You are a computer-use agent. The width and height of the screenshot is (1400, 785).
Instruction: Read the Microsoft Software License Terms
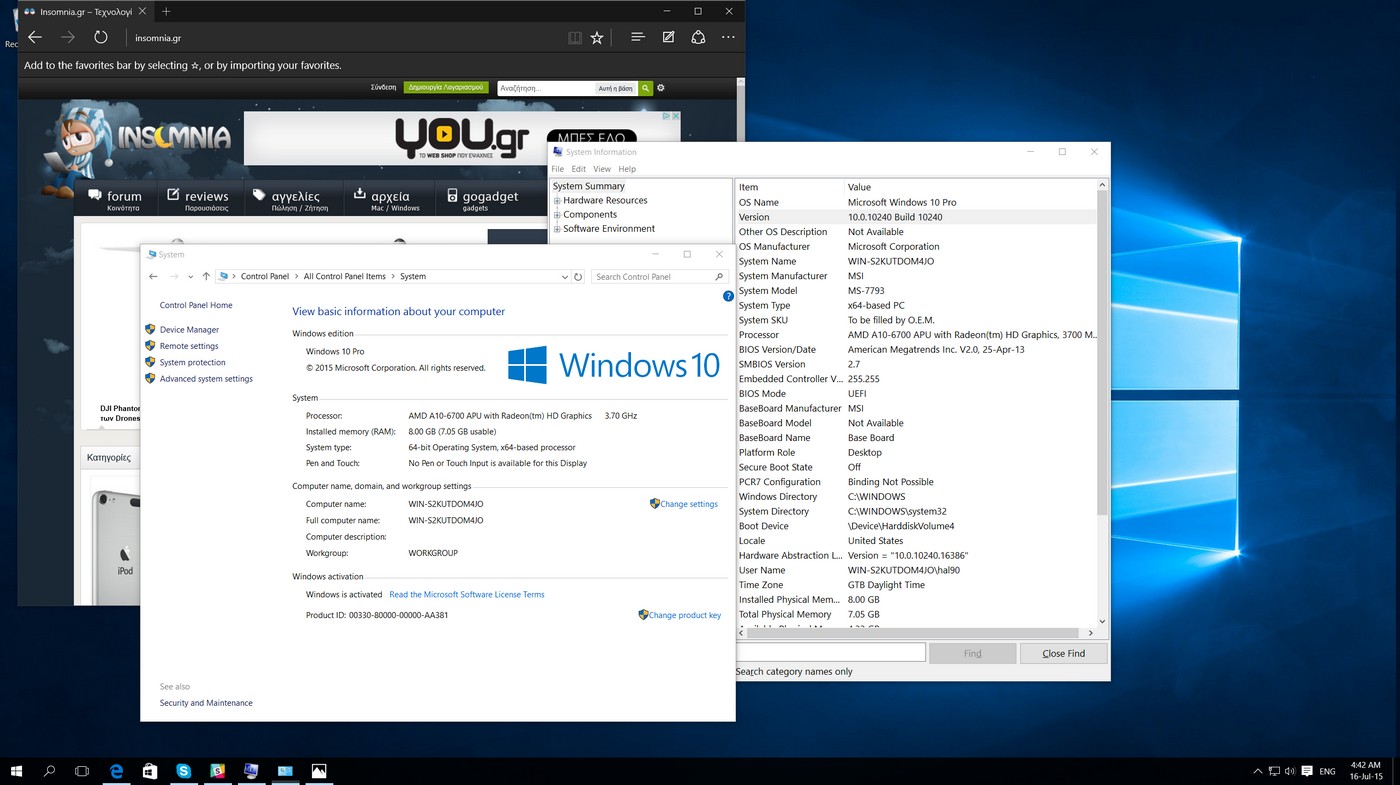pos(467,594)
